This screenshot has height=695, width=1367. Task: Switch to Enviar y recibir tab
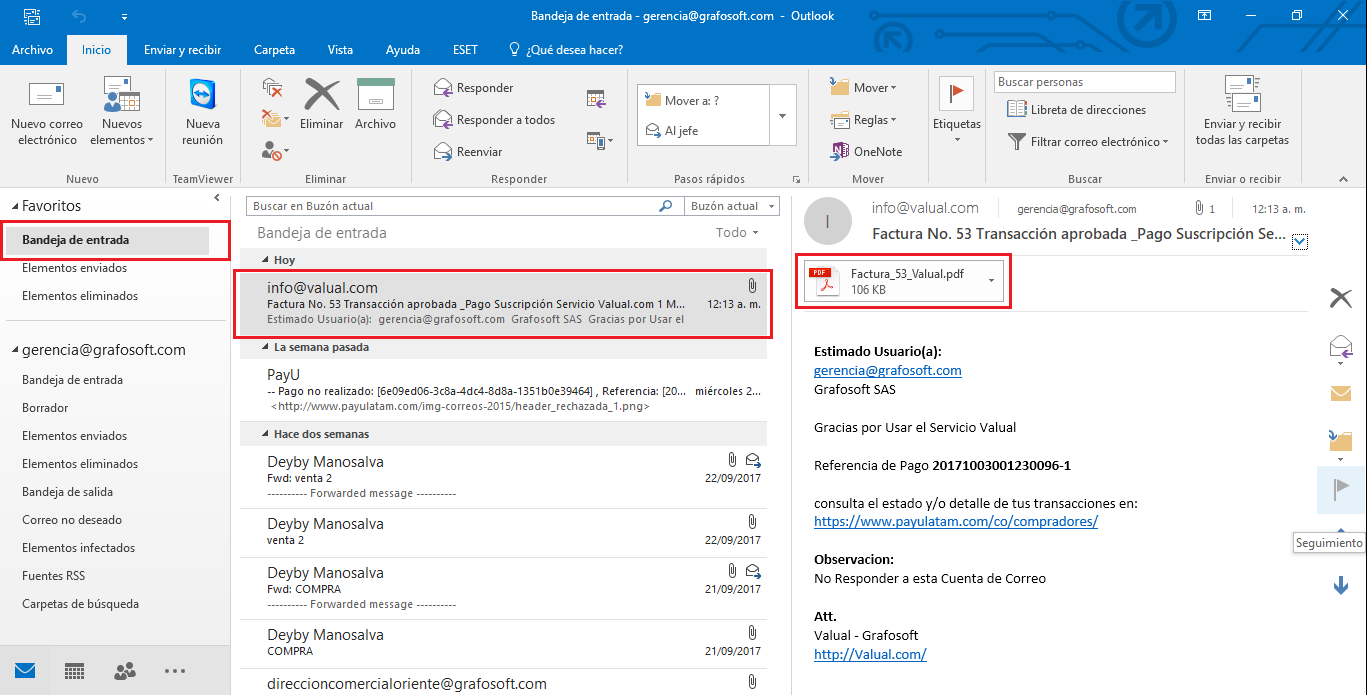click(182, 50)
